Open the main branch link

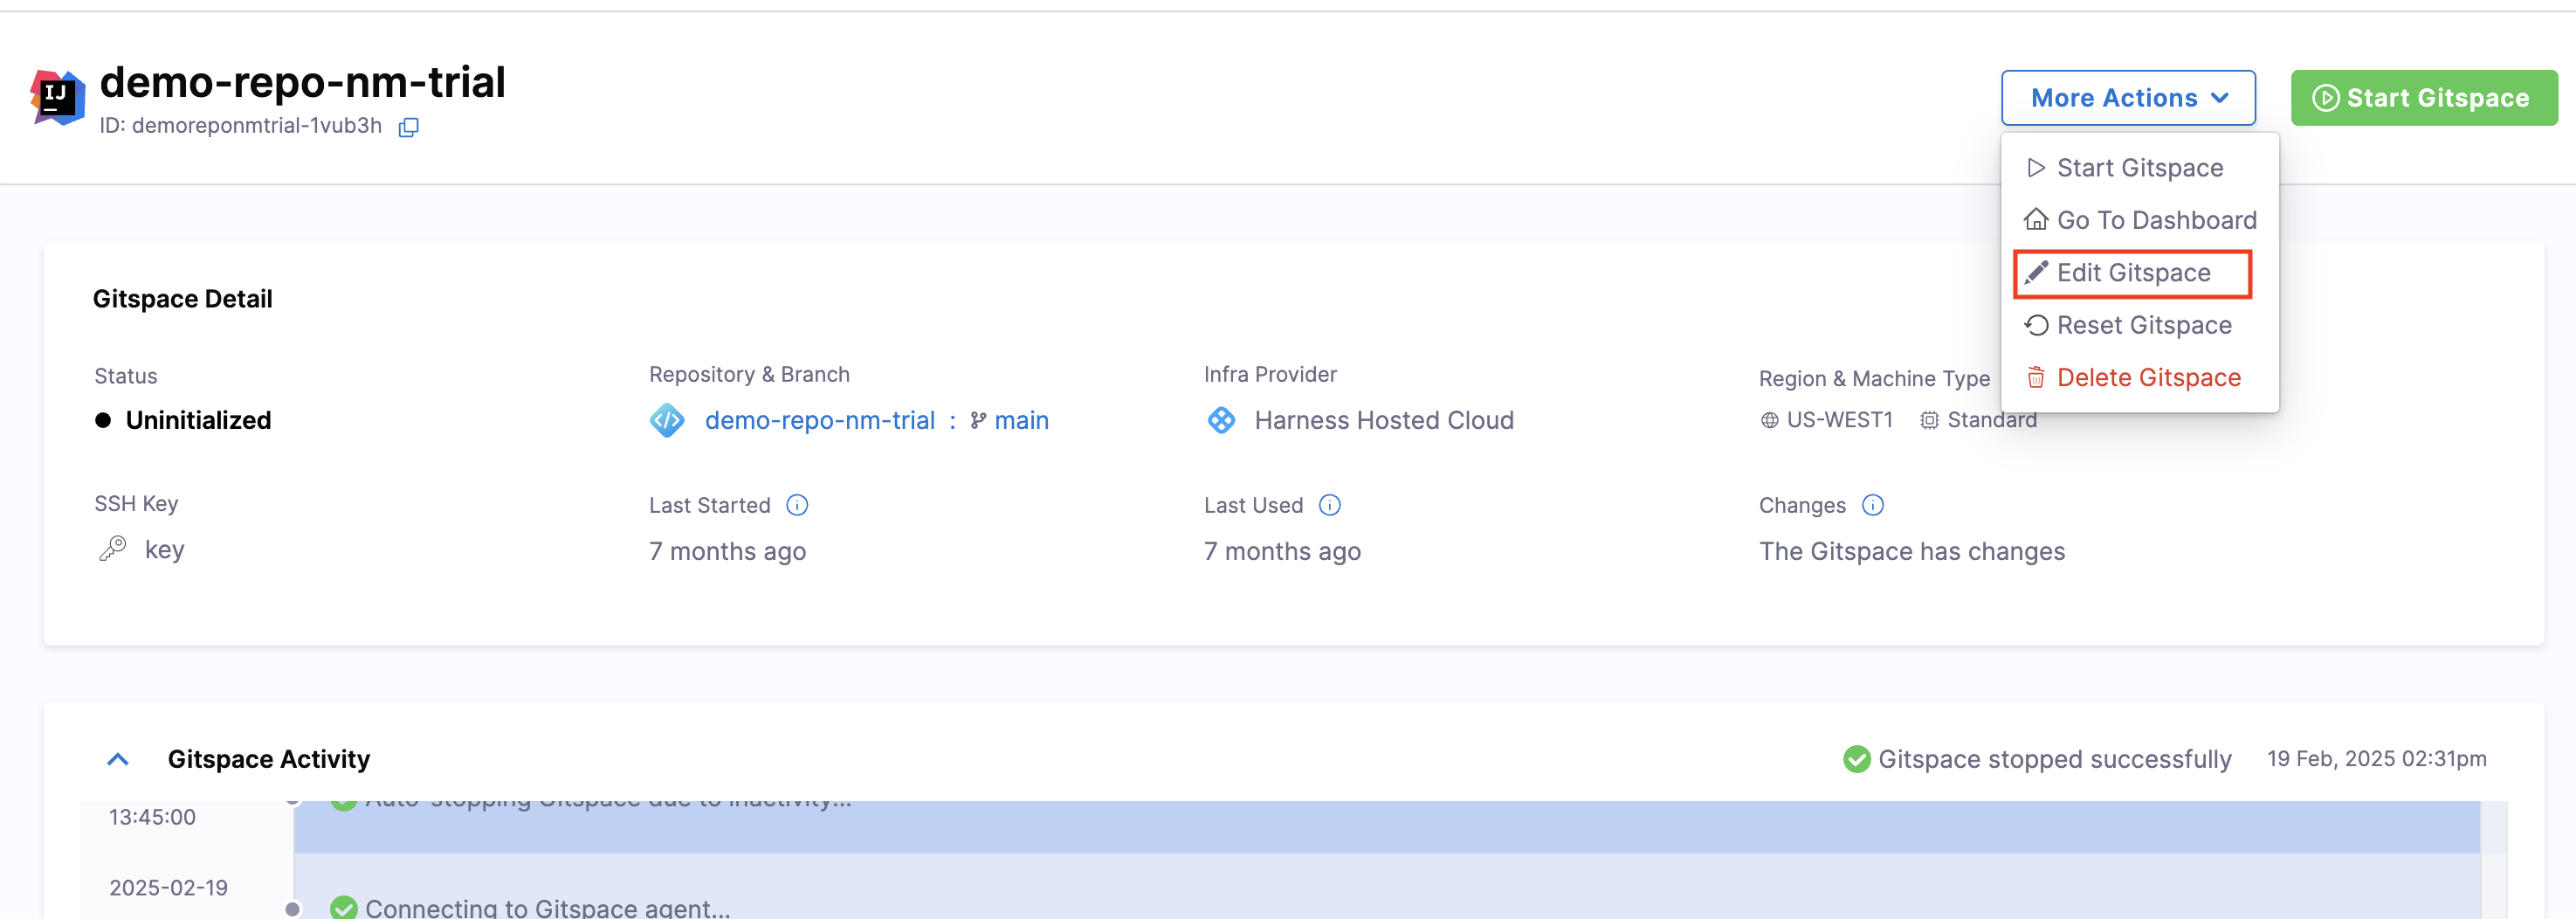pos(1020,420)
